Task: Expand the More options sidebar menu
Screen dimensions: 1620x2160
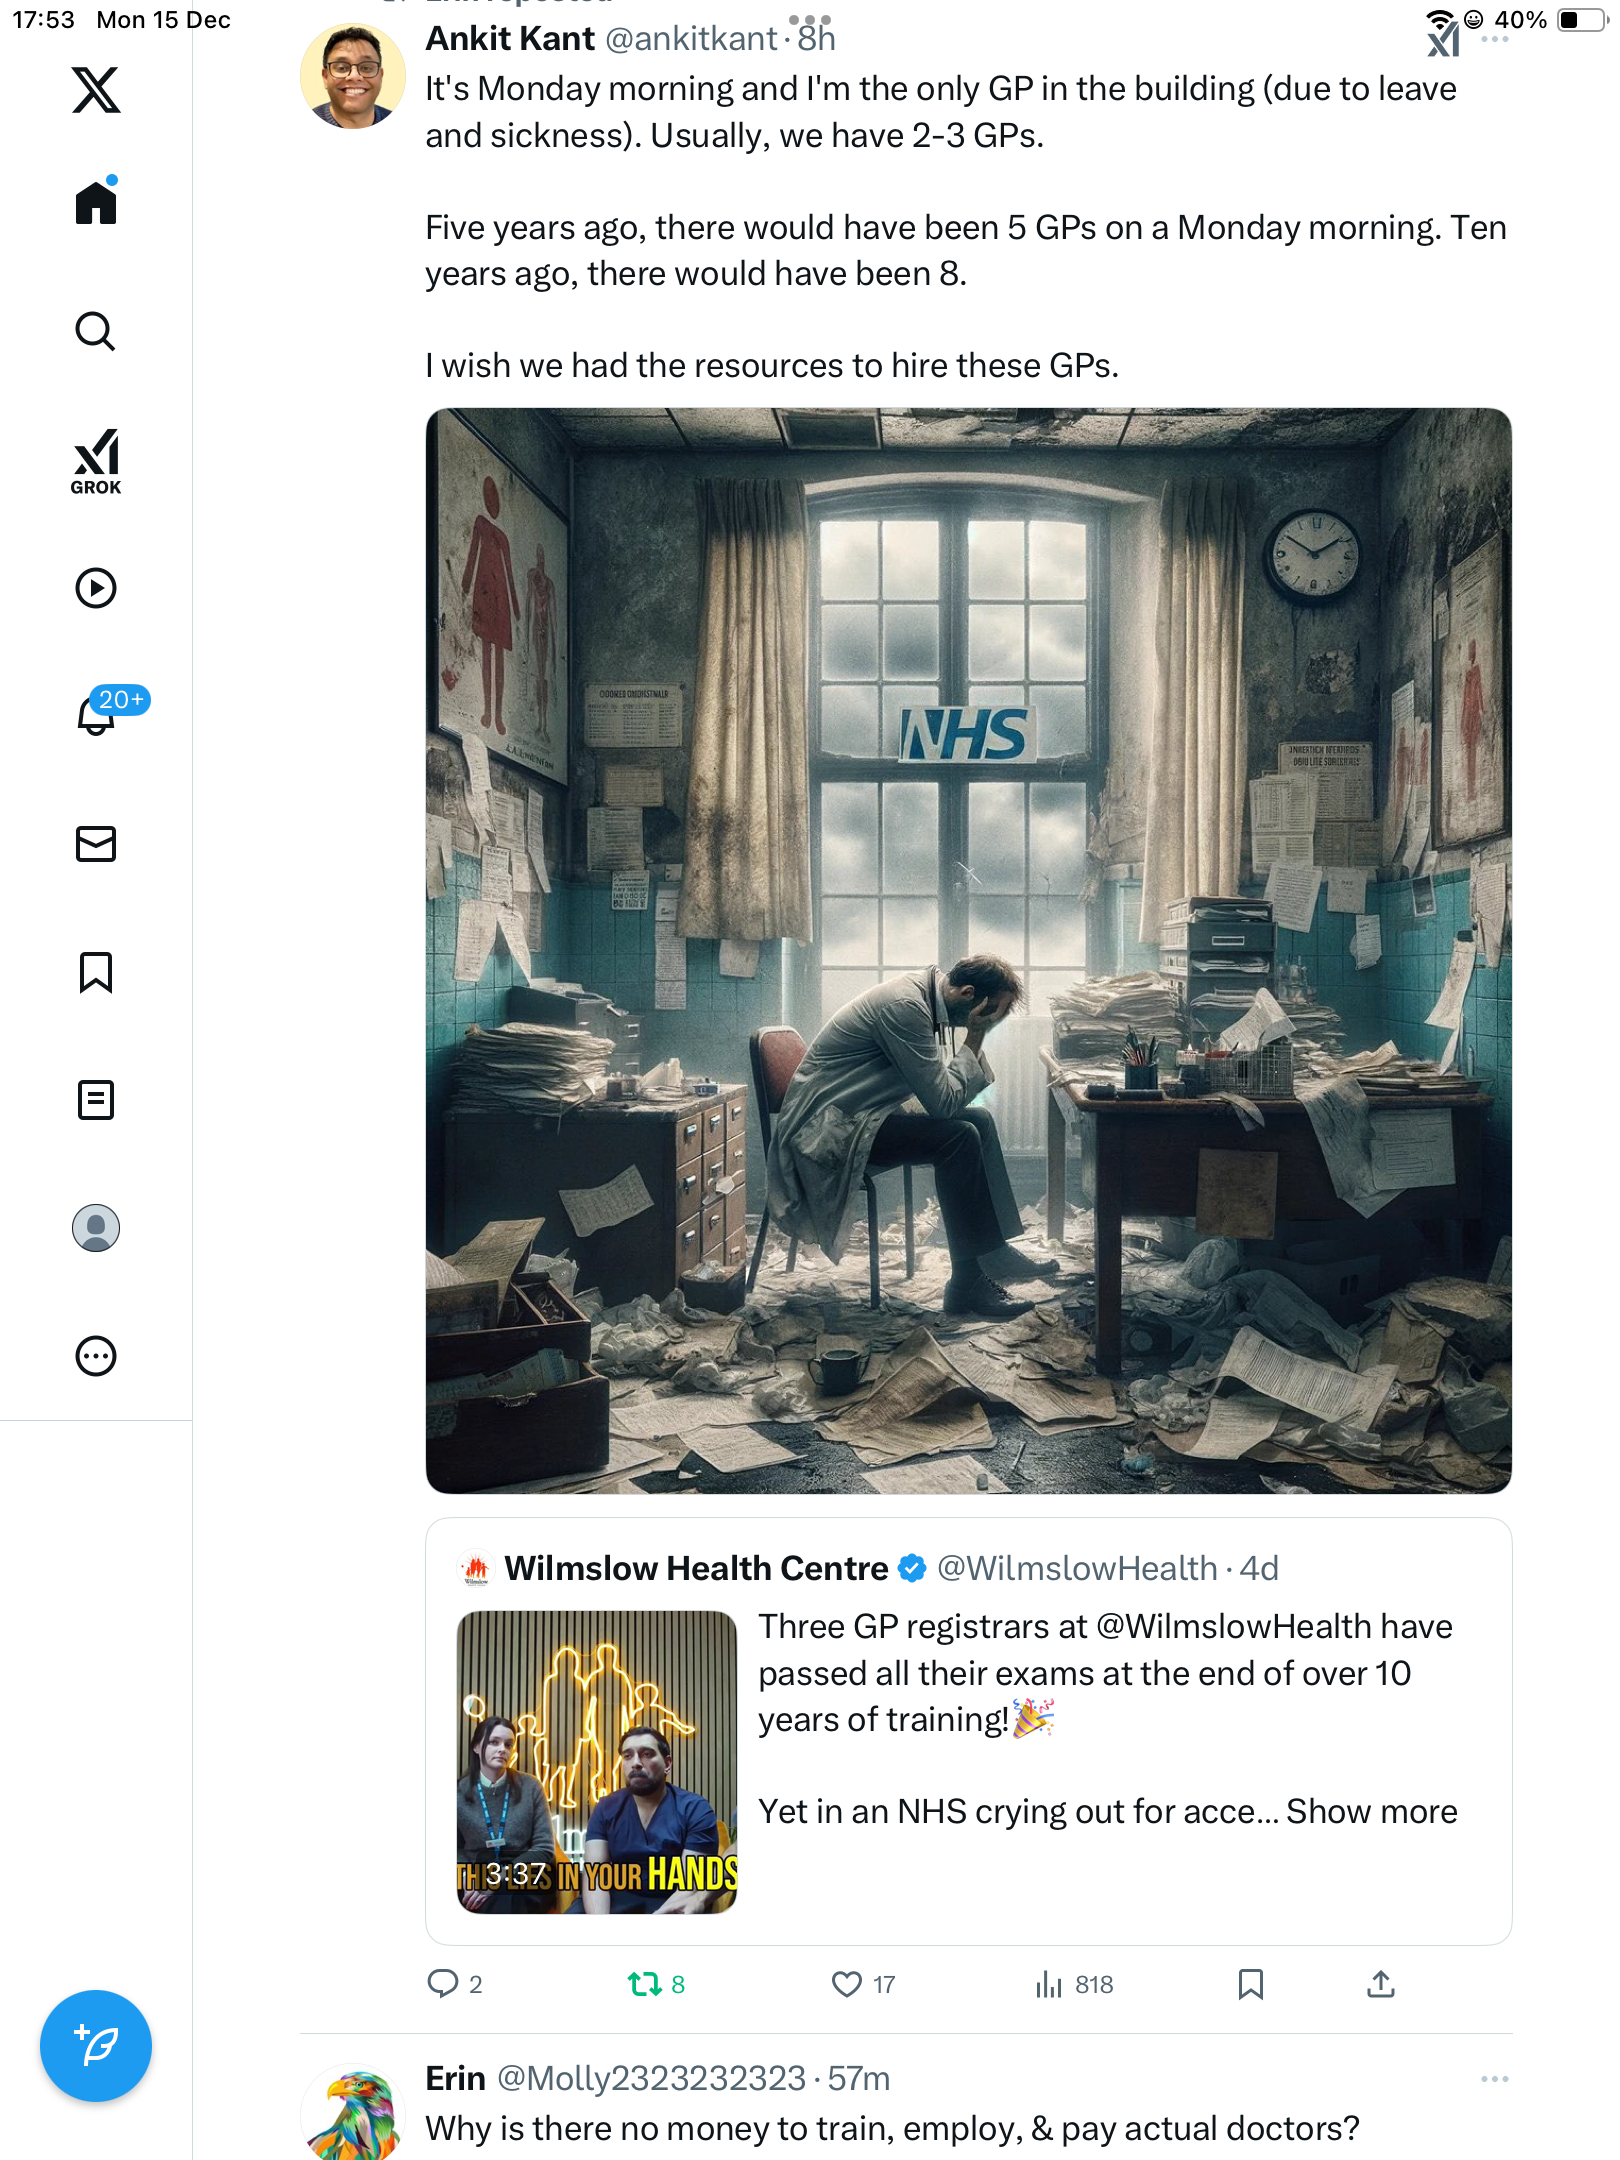Action: (x=96, y=1356)
